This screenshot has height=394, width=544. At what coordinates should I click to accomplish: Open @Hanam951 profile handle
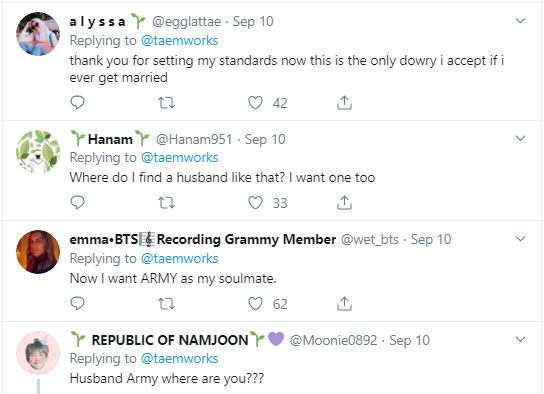[194, 139]
